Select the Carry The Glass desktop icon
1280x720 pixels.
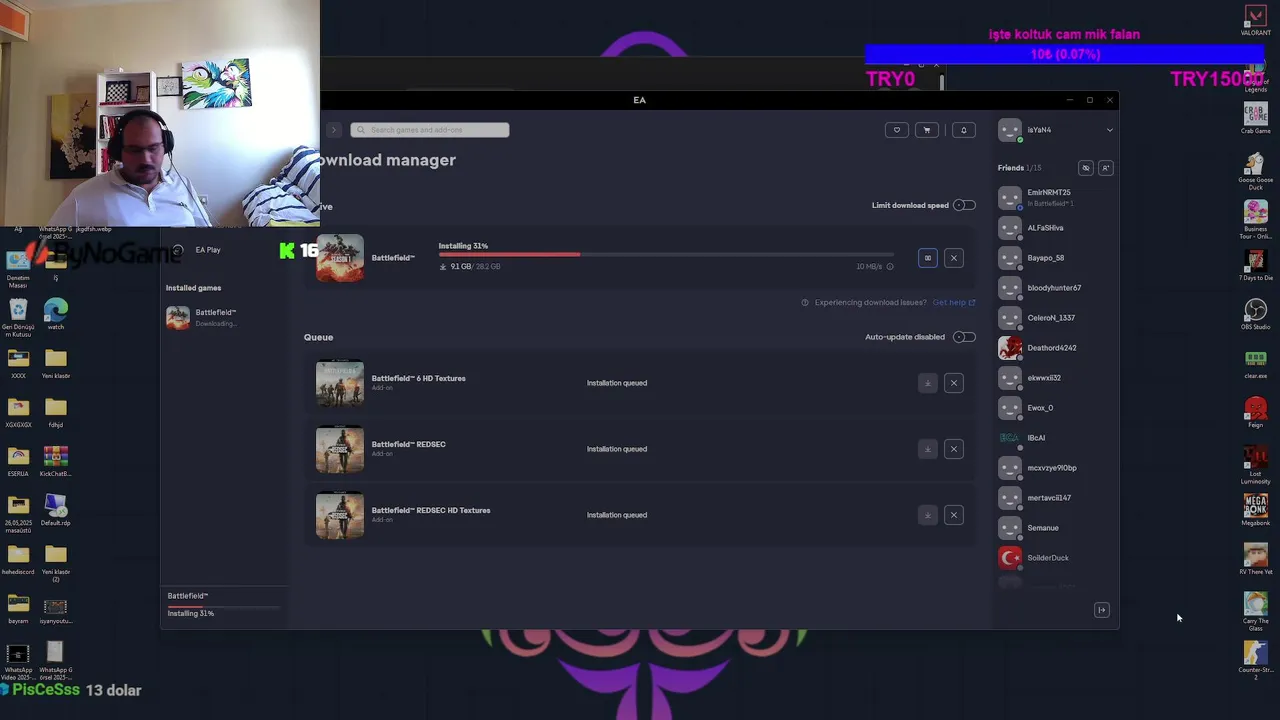[x=1255, y=610]
